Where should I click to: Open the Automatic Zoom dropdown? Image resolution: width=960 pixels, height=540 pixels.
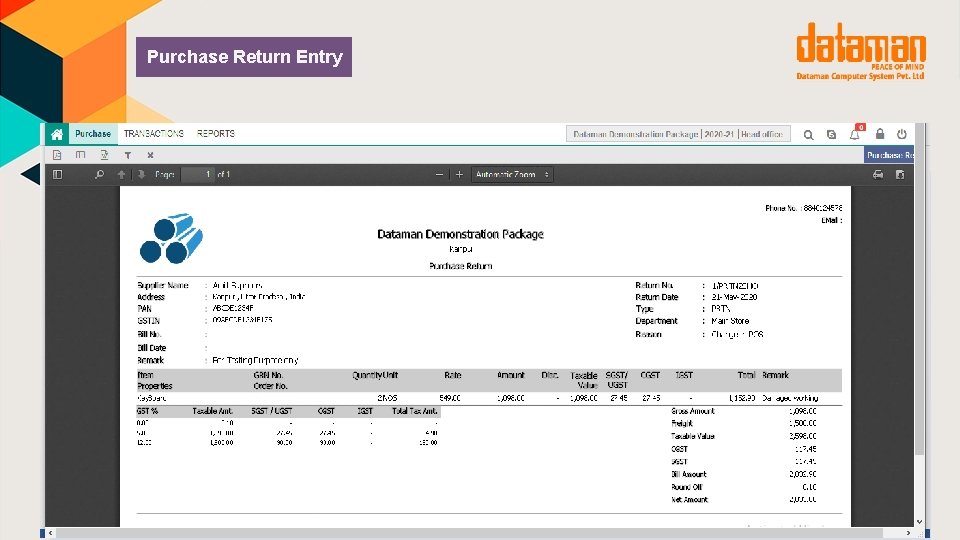(511, 174)
